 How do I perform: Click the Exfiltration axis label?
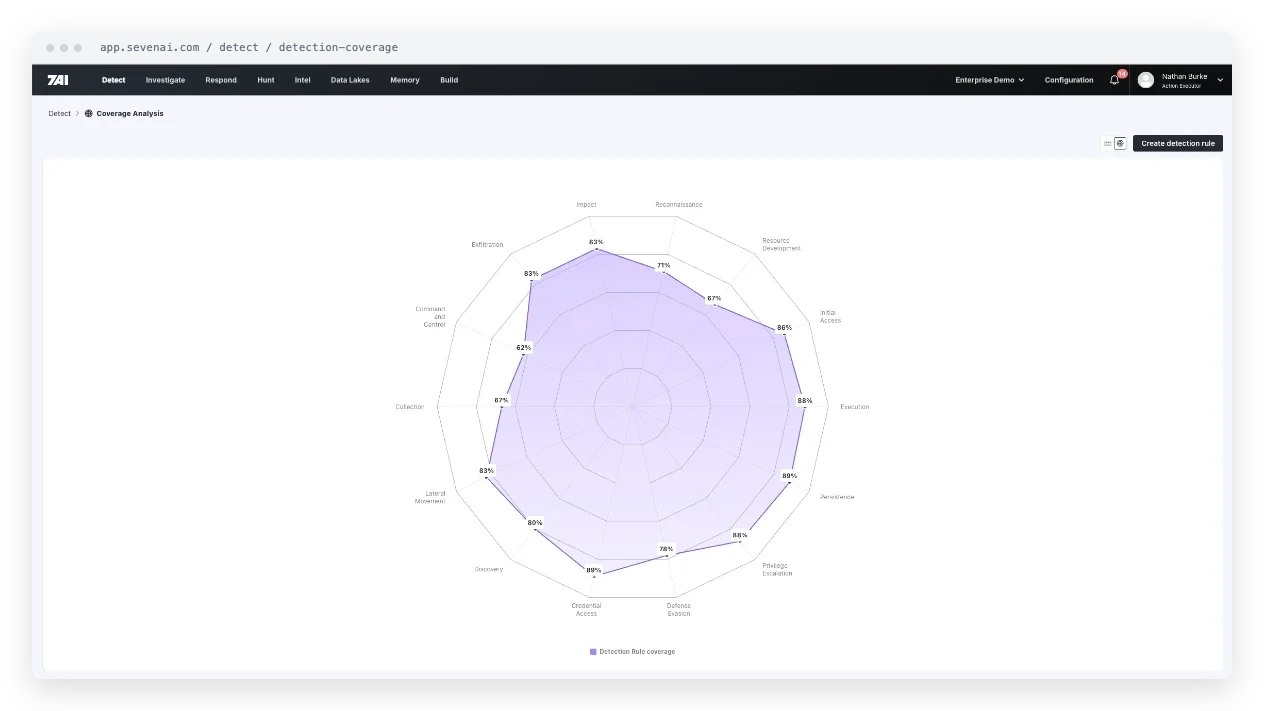(x=488, y=245)
